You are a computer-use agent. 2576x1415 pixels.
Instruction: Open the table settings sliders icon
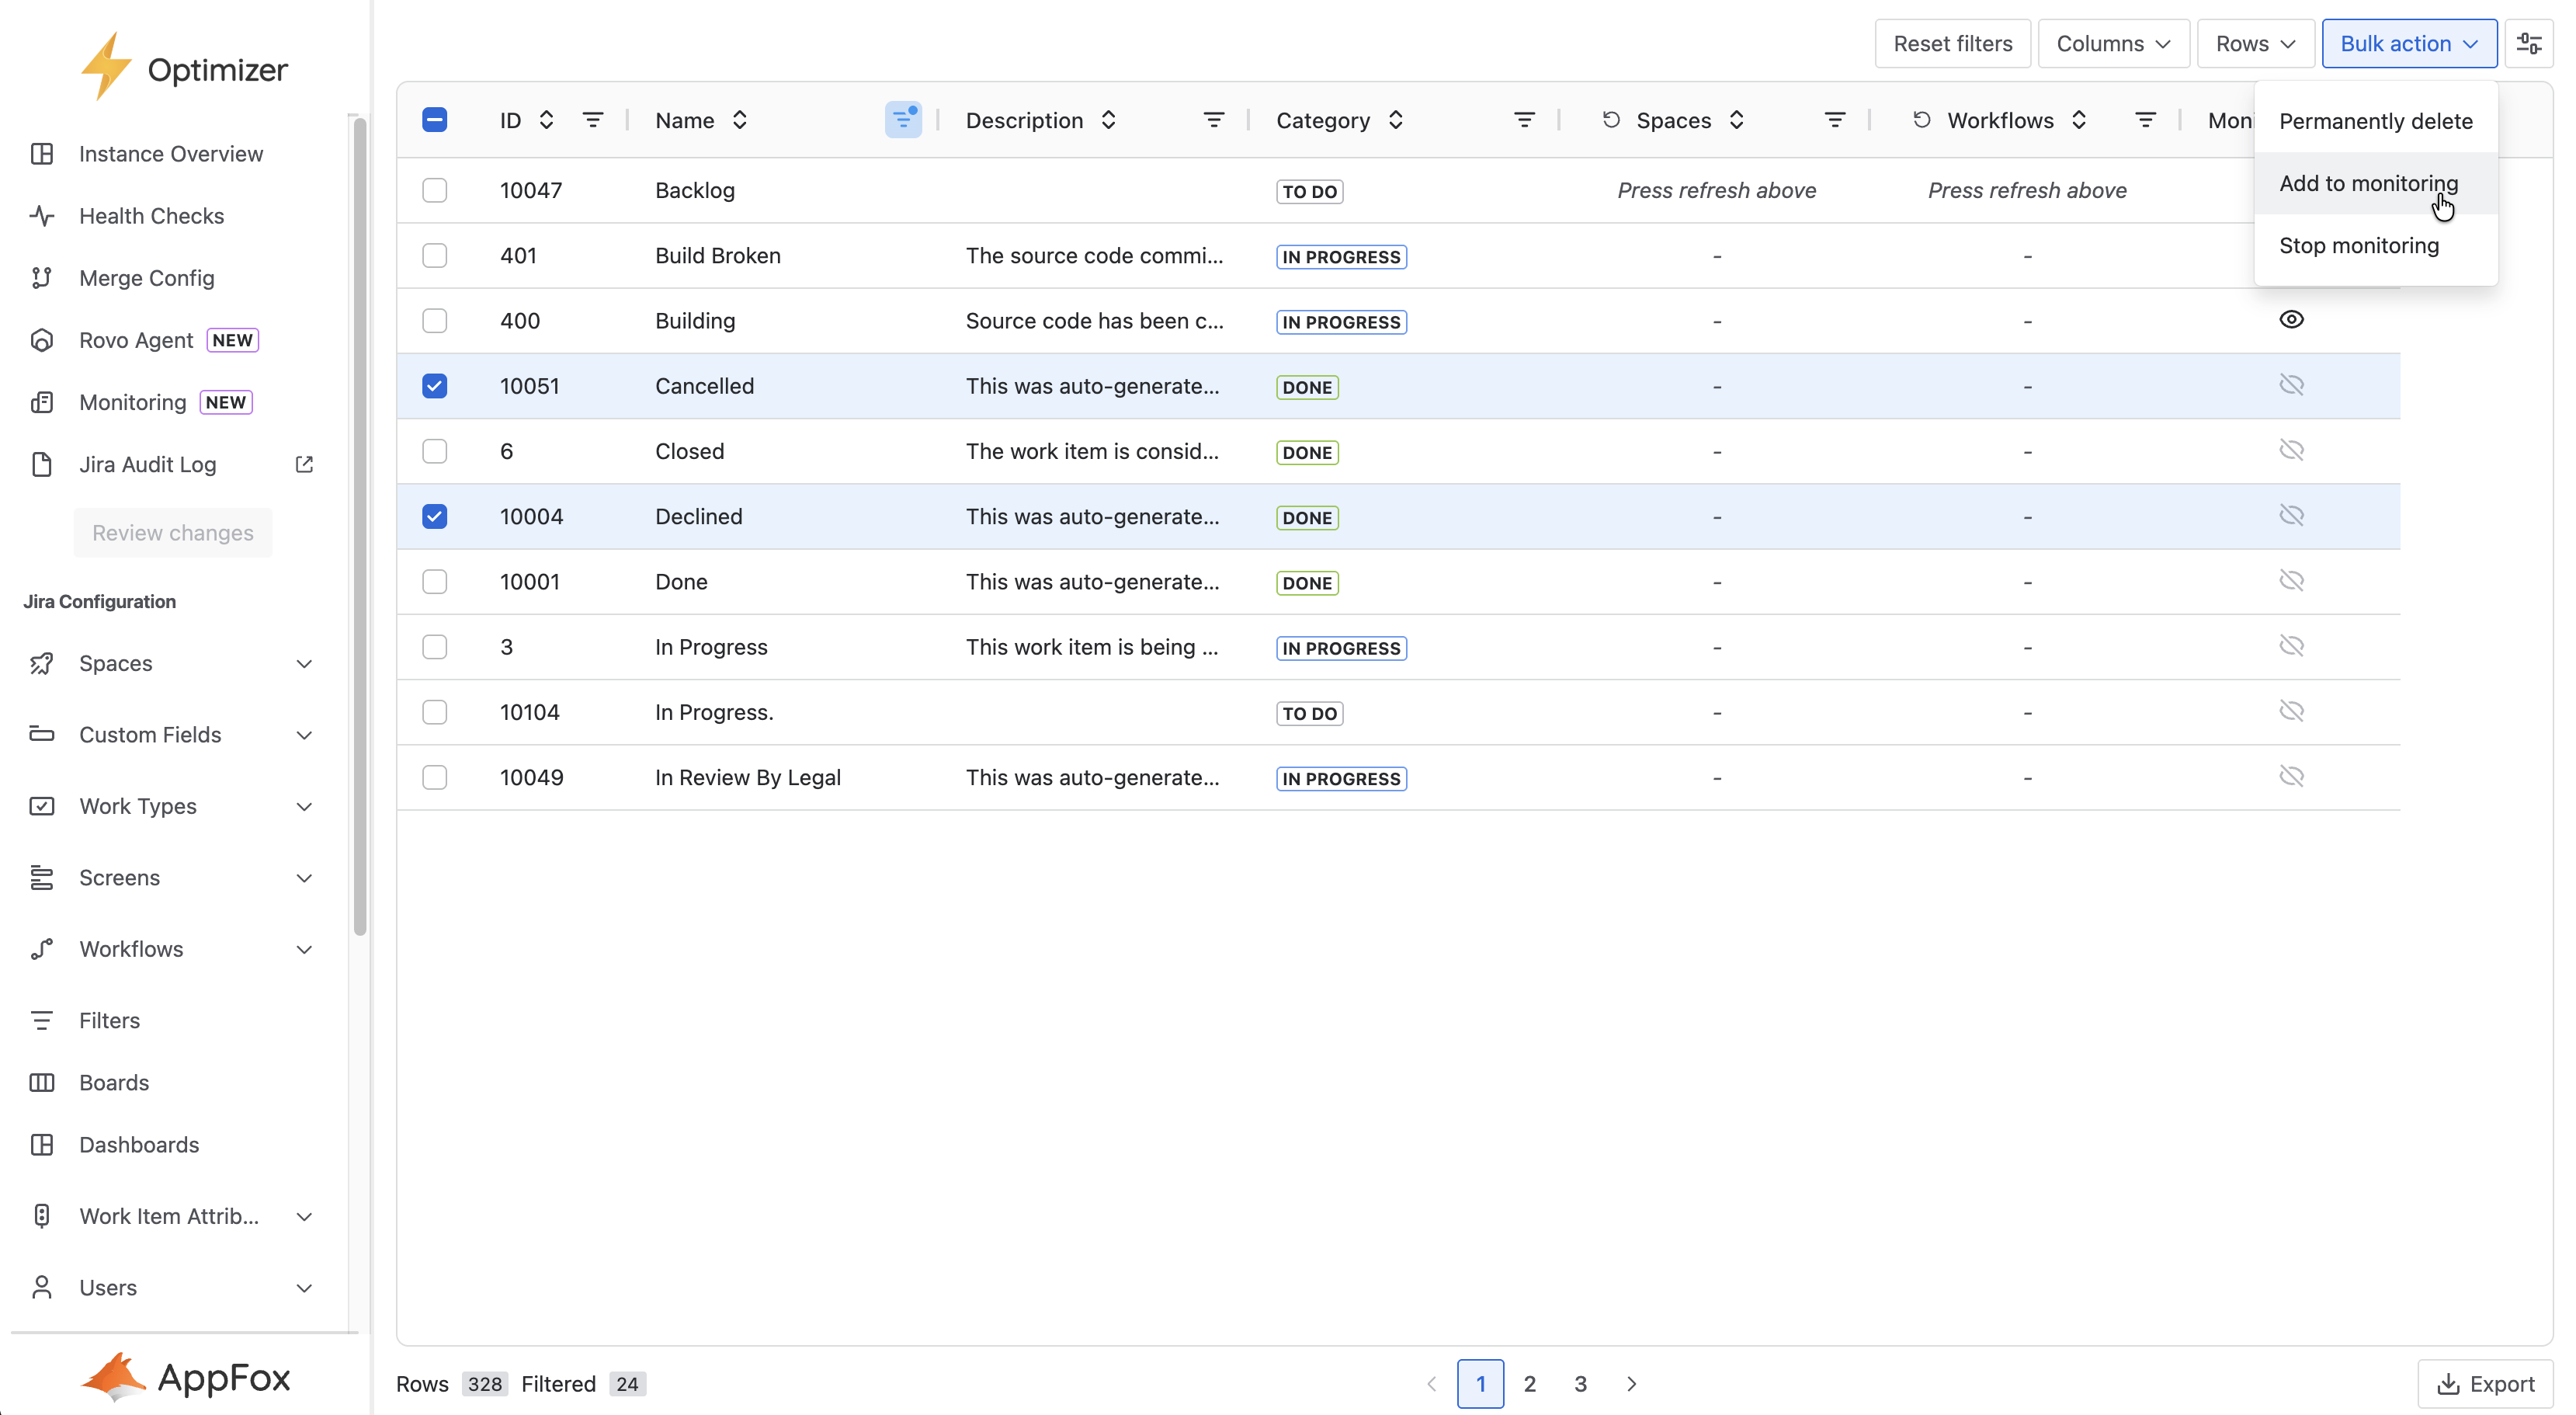coord(2529,44)
